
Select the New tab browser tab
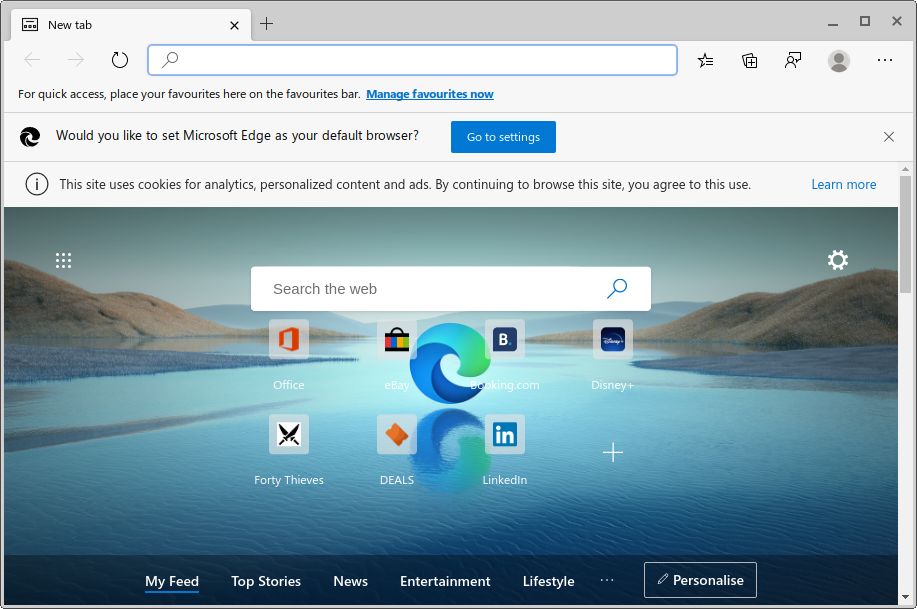point(131,25)
